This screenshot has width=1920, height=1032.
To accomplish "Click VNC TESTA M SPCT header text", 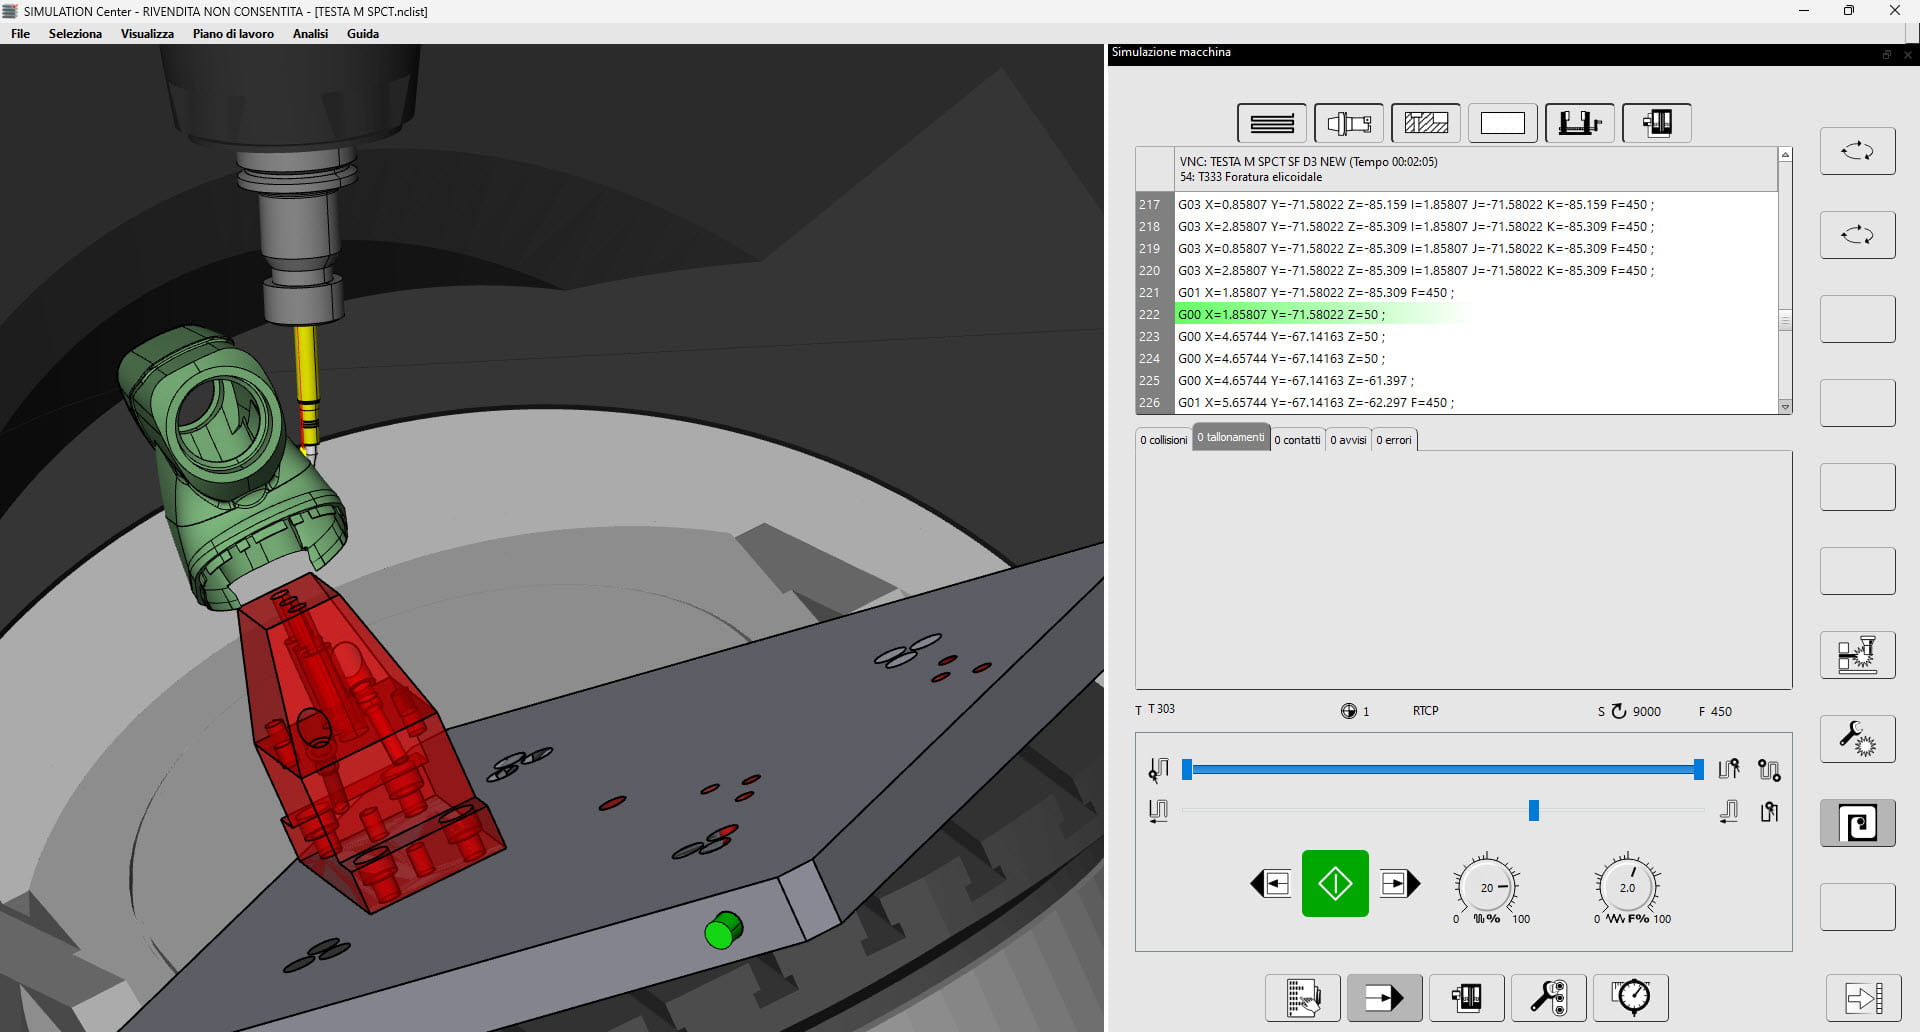I will 1308,161.
